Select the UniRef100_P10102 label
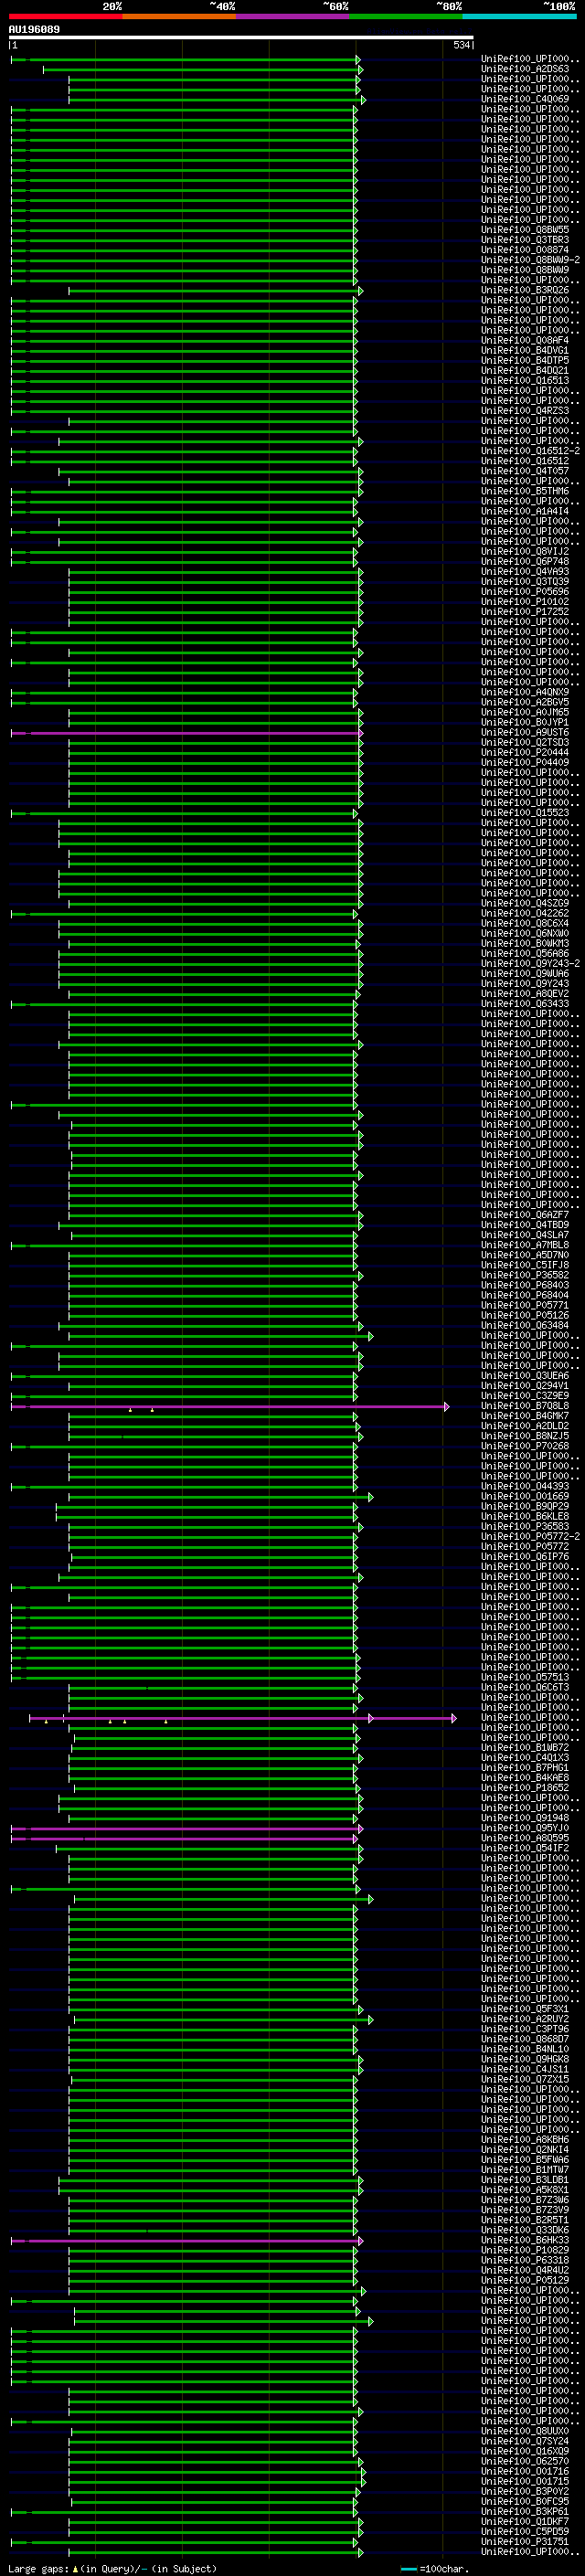 tap(525, 602)
